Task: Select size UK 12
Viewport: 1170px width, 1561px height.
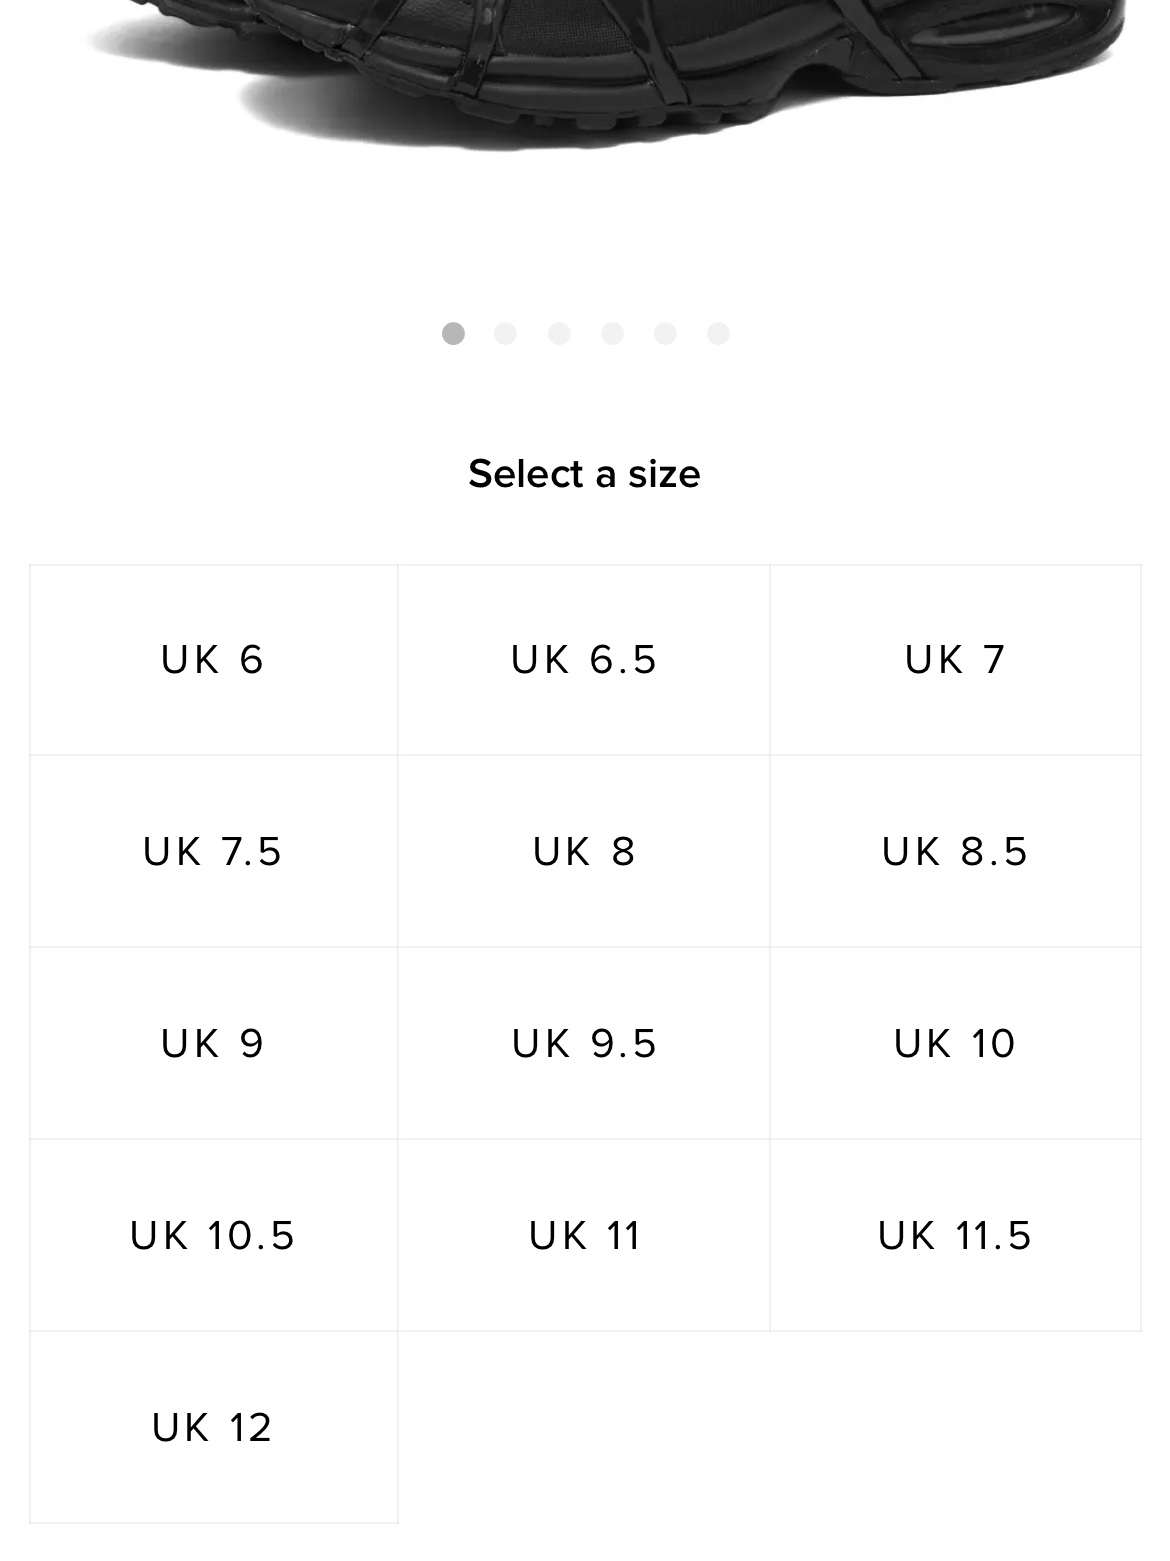Action: (x=214, y=1427)
